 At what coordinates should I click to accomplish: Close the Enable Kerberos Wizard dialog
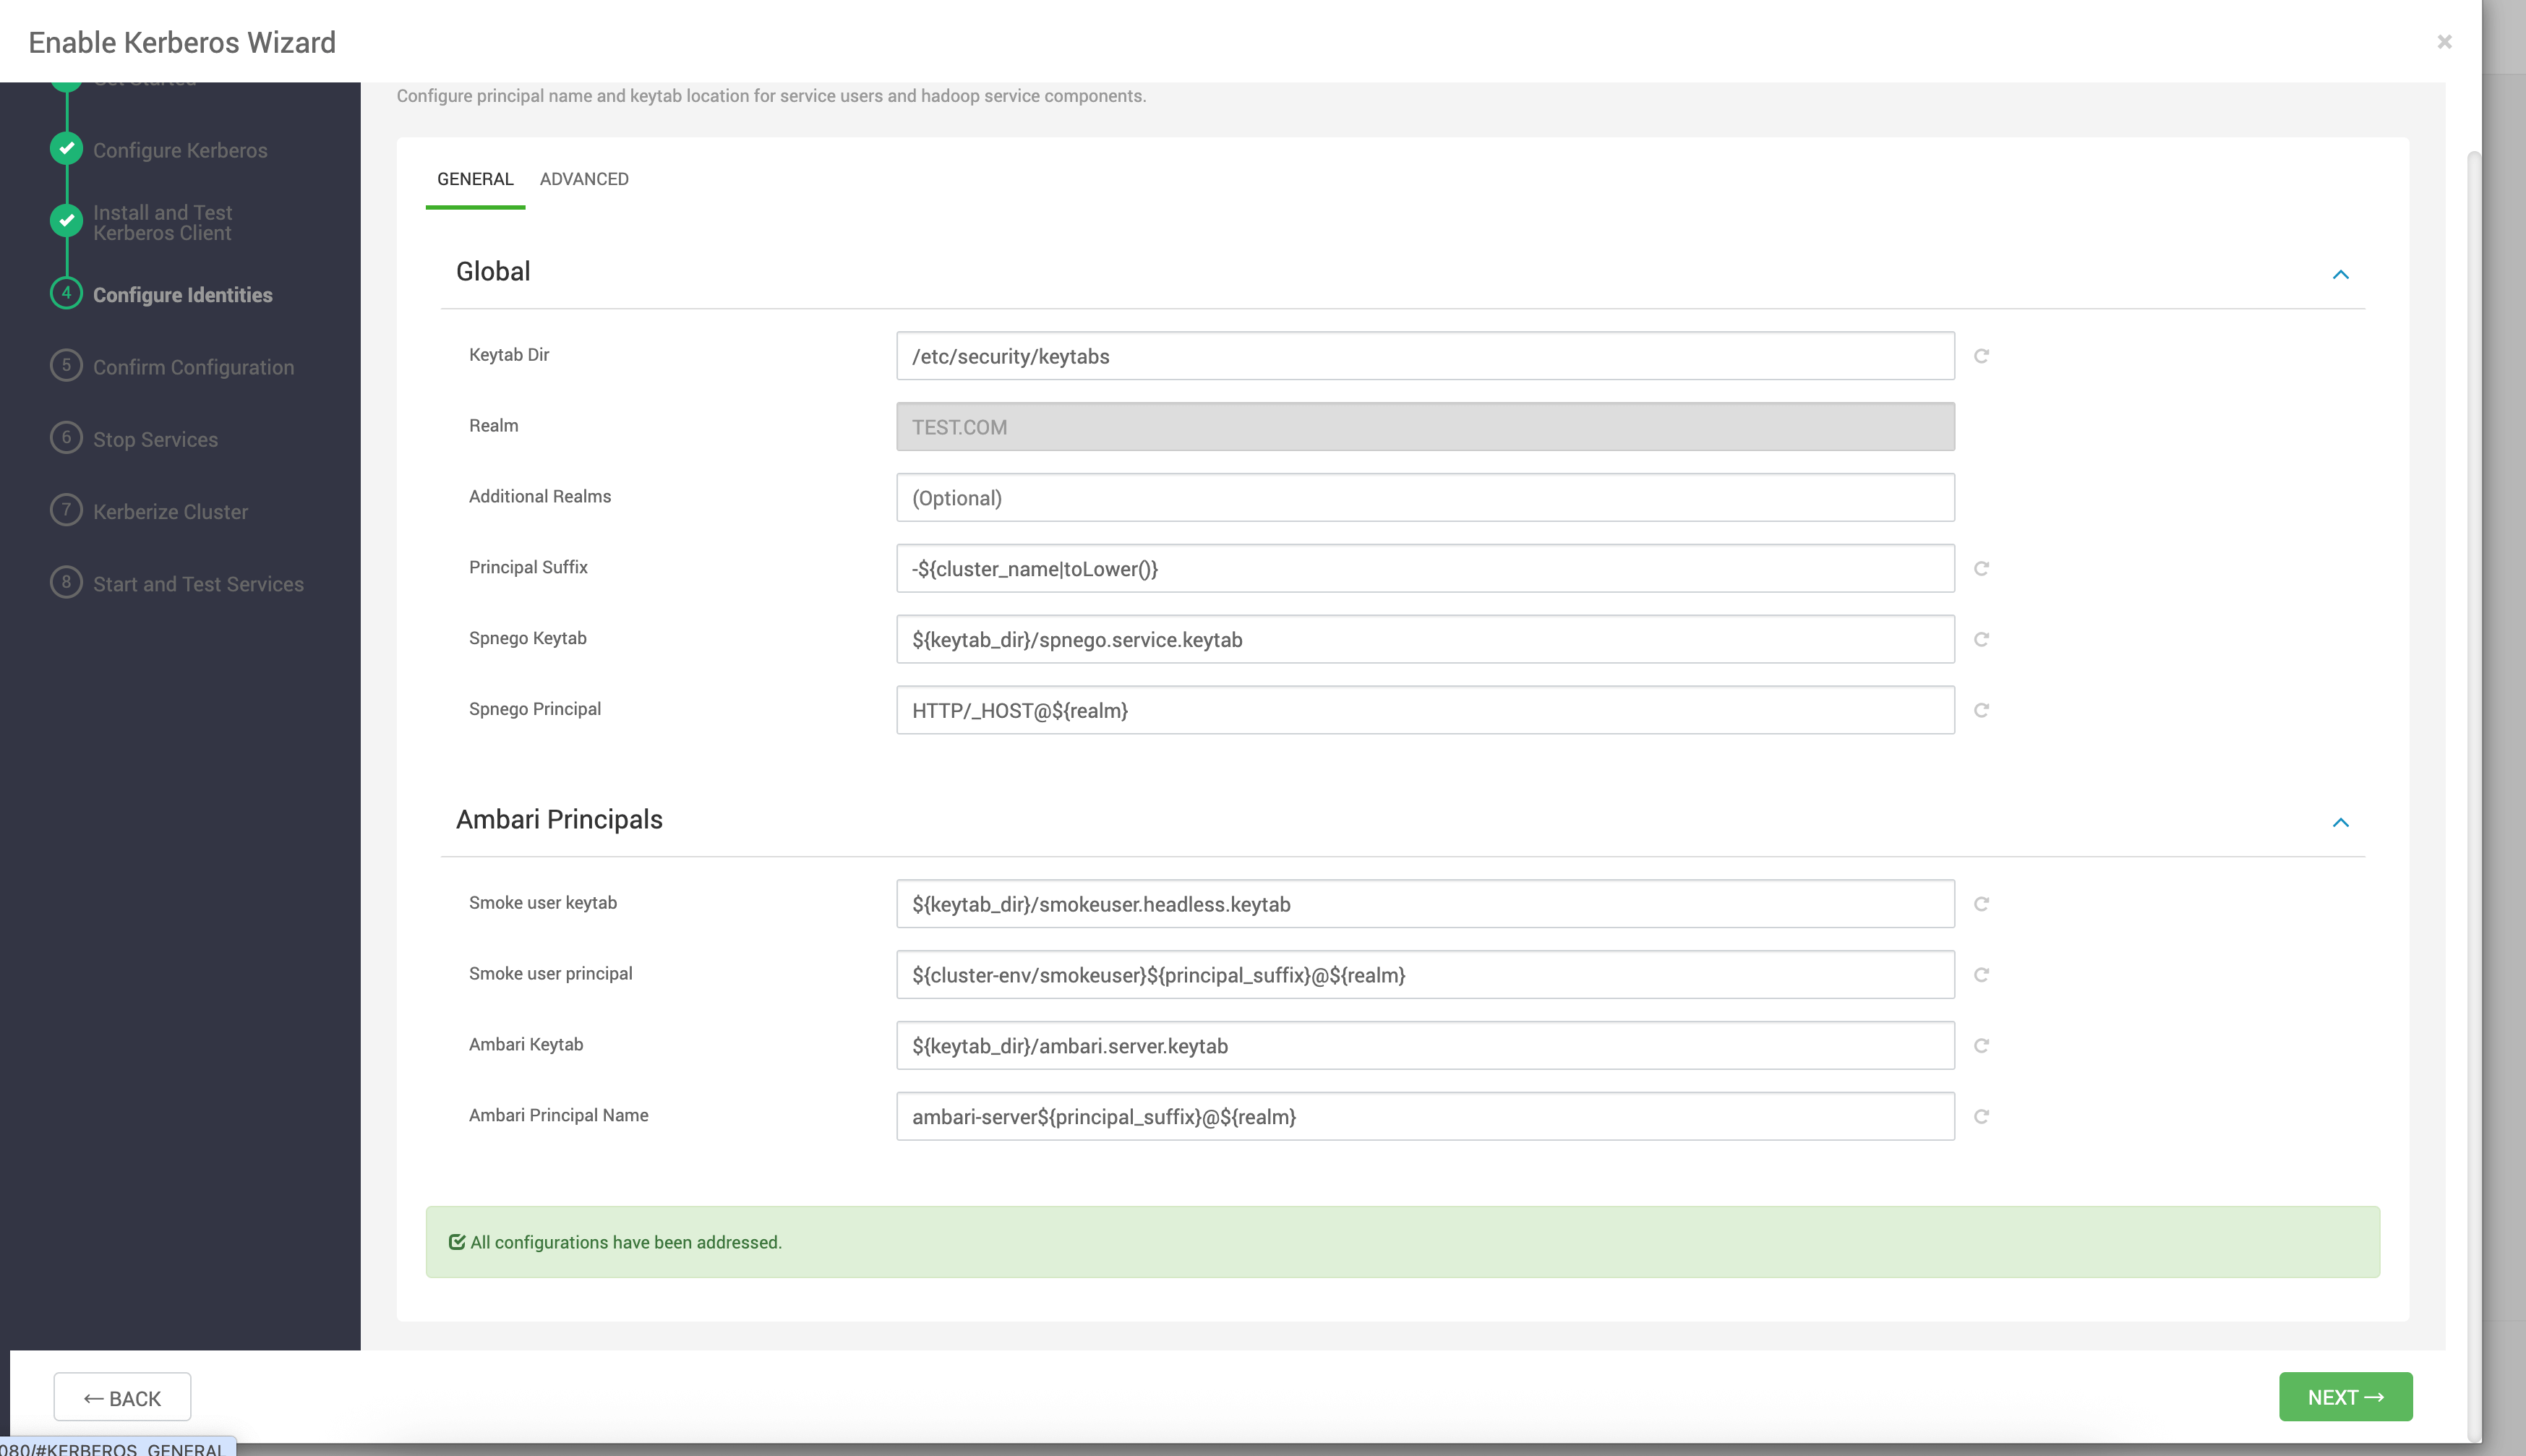click(x=2444, y=42)
